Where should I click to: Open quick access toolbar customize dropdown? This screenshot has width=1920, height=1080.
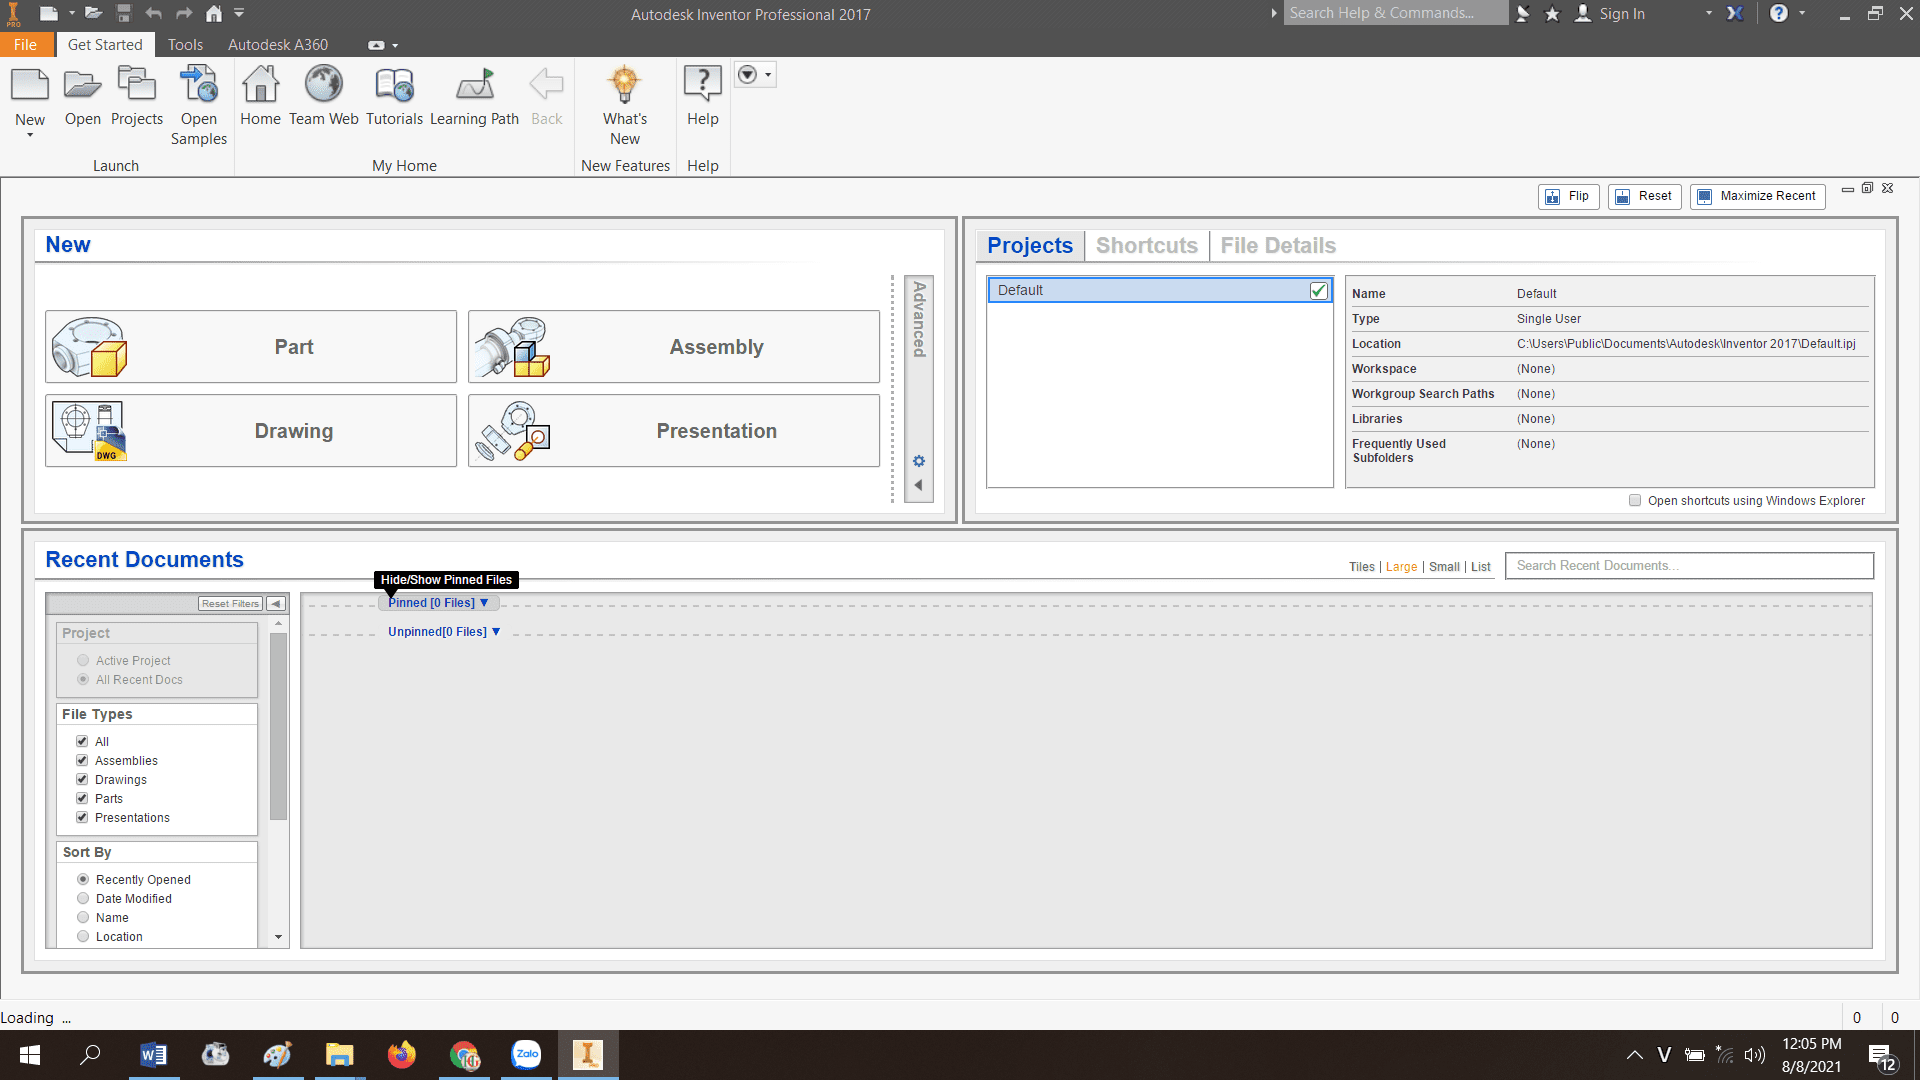click(240, 14)
